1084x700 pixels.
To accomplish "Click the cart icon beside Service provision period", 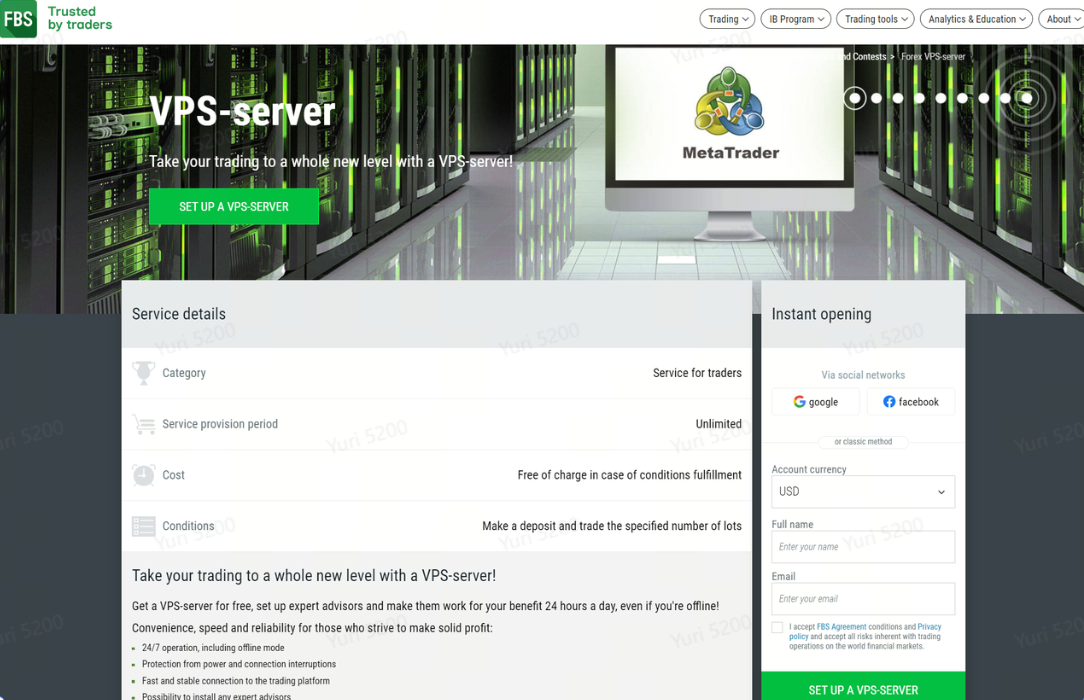I will [x=144, y=424].
